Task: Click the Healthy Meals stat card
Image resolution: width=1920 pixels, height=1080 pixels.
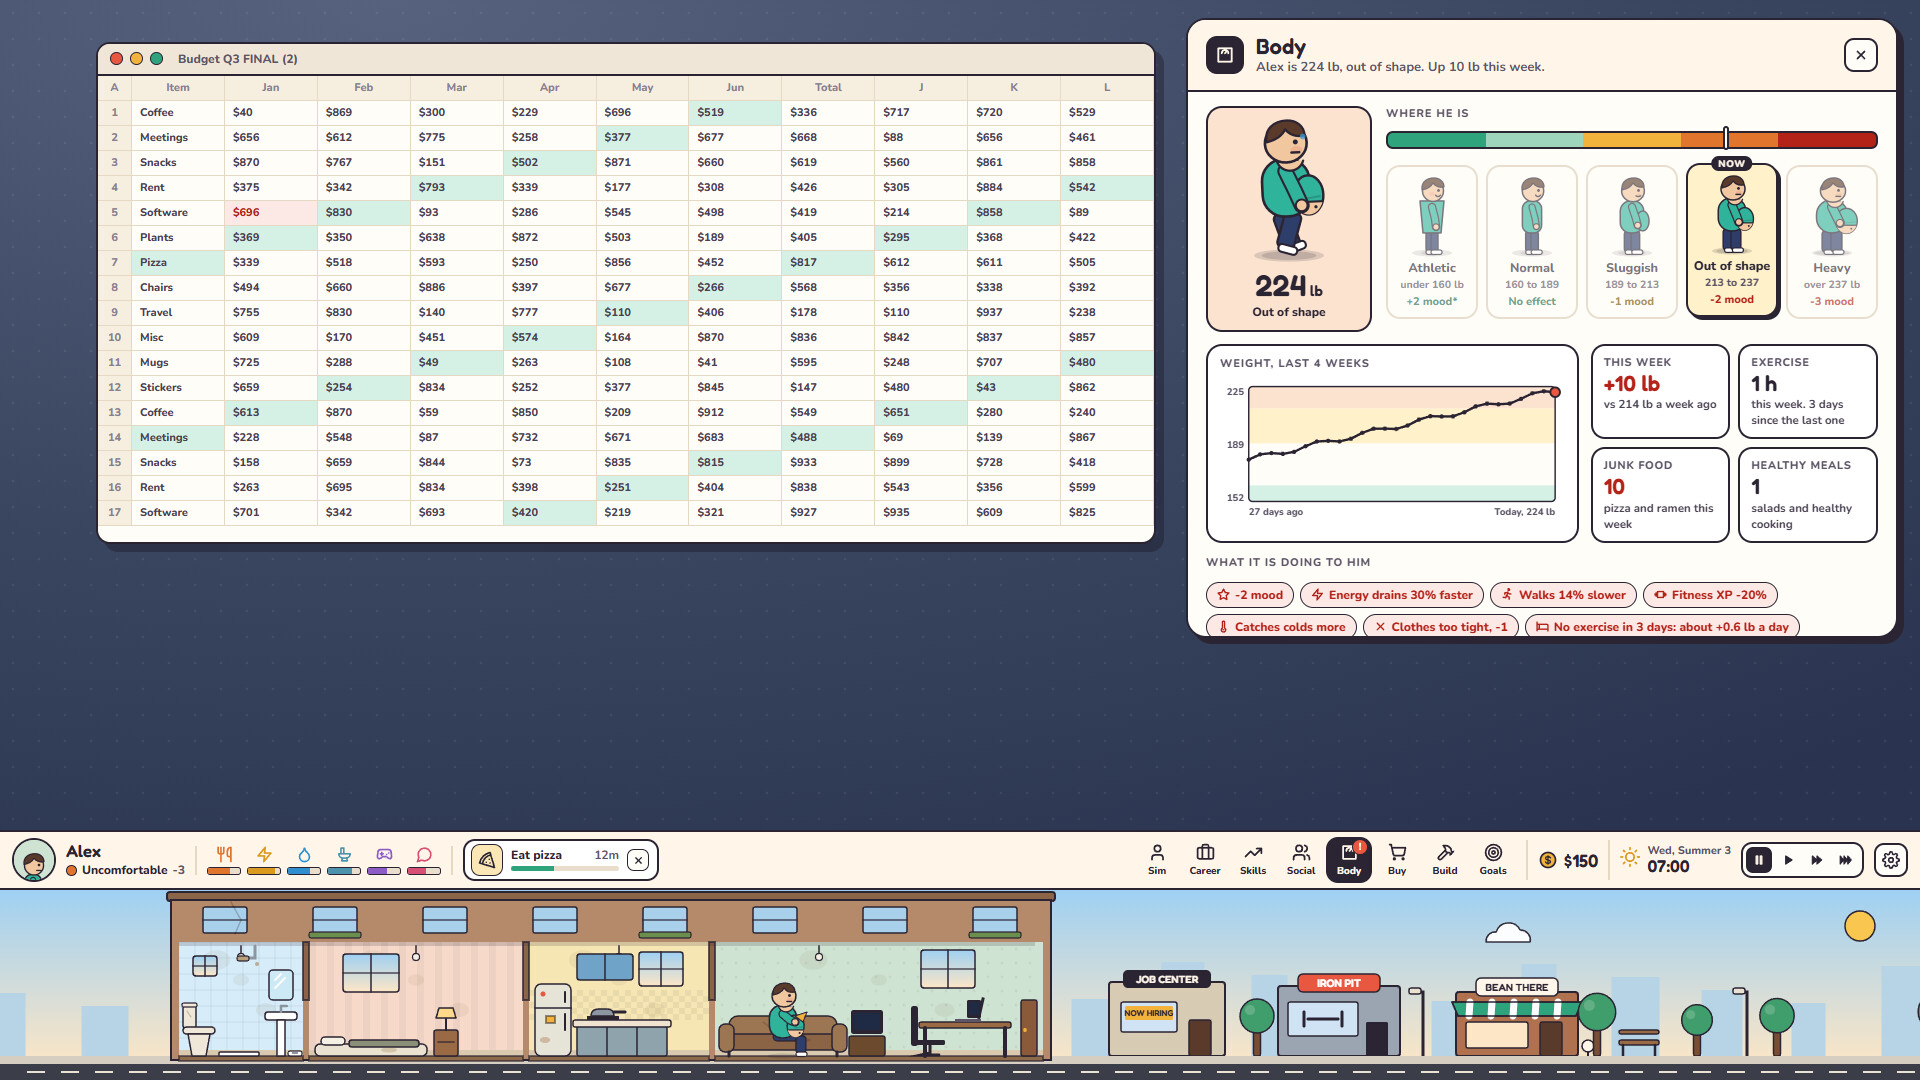Action: pos(1808,495)
